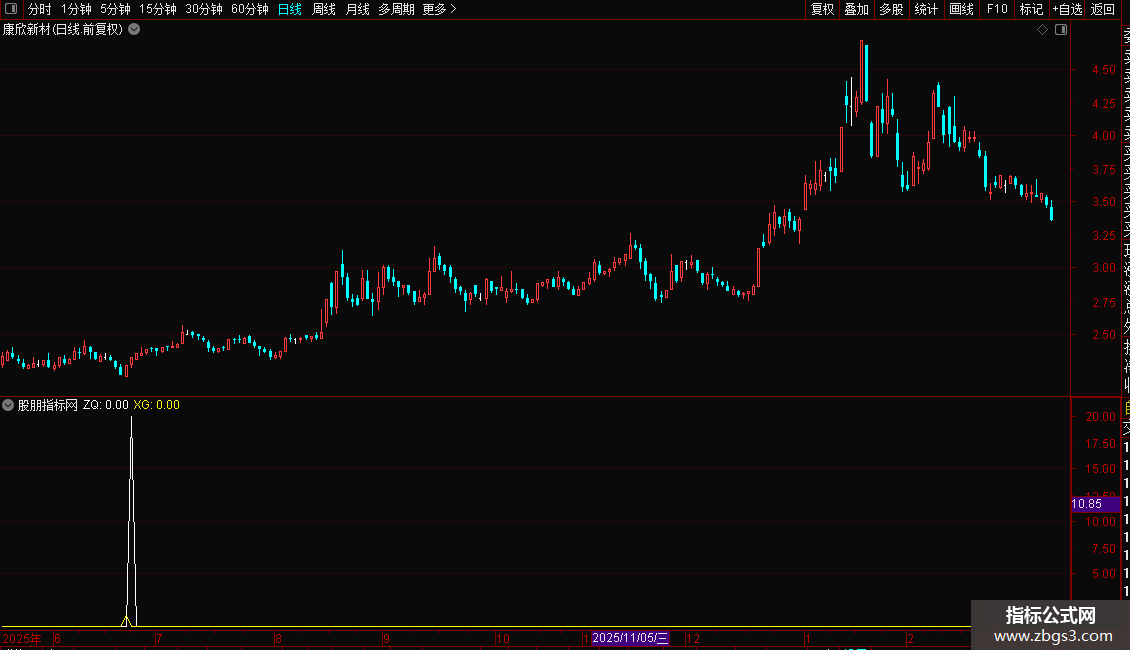Click month 9 on the time axis

[386, 639]
